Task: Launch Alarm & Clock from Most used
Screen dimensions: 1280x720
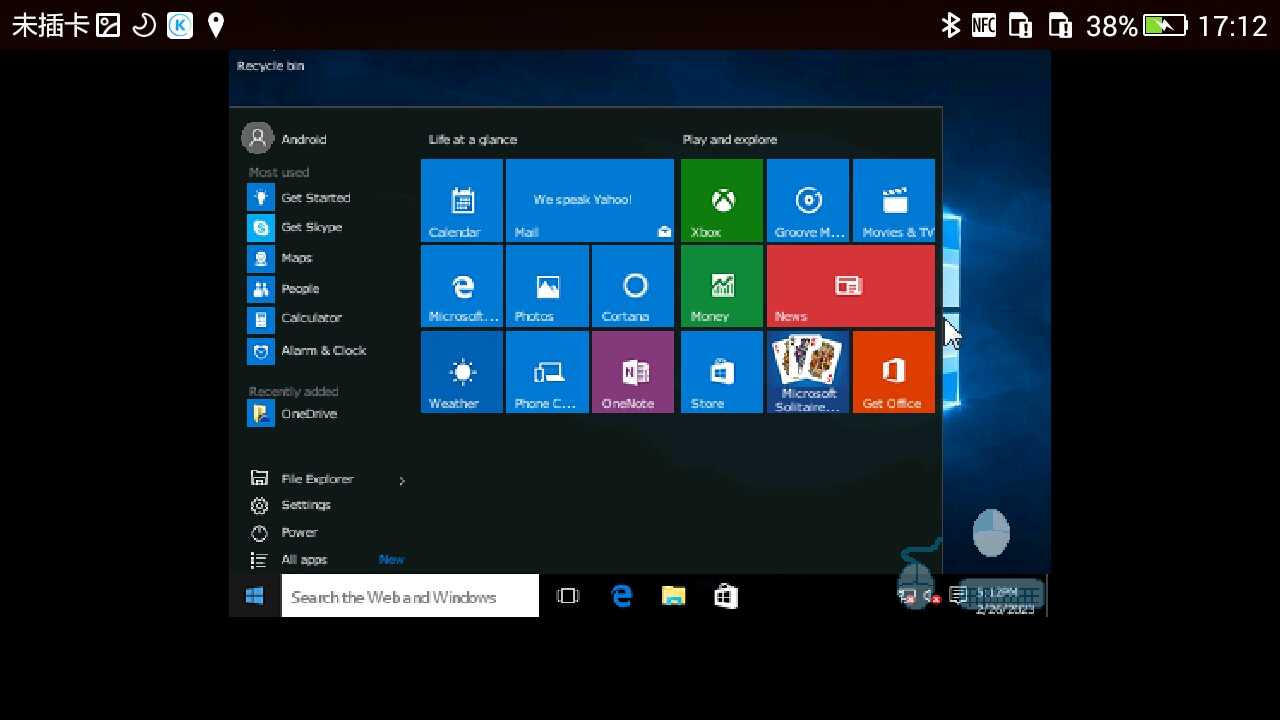Action: pyautogui.click(x=307, y=351)
